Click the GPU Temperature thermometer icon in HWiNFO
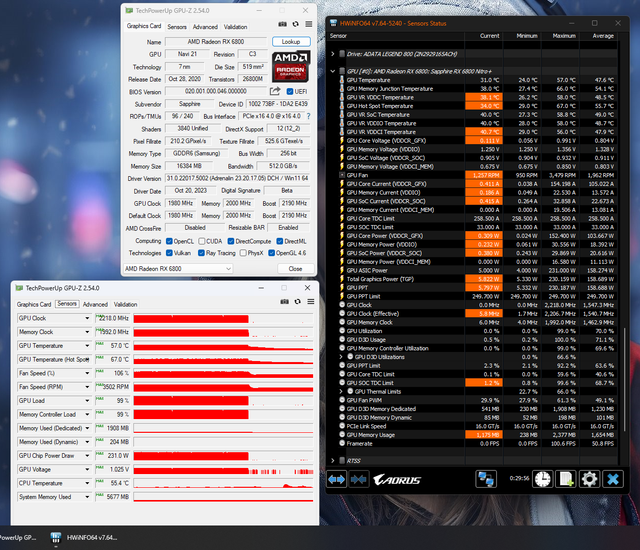This screenshot has height=550, width=640. point(342,80)
